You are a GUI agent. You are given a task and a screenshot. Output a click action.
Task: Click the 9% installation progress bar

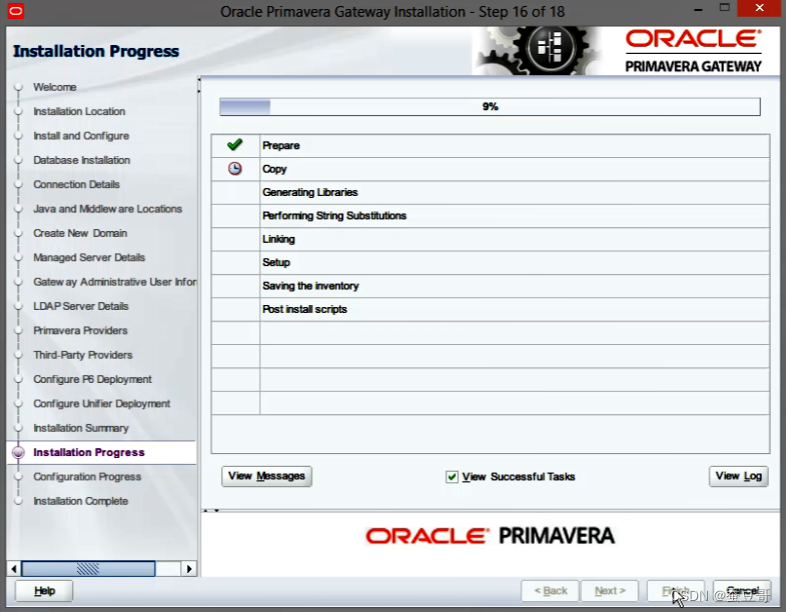click(x=490, y=107)
